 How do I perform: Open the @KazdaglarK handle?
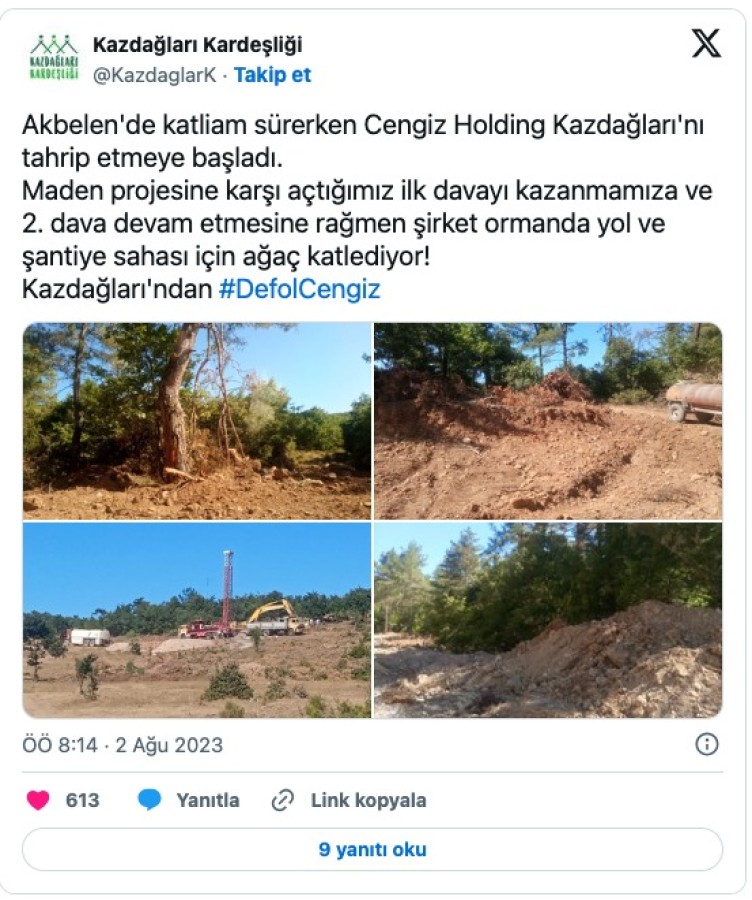(x=154, y=75)
